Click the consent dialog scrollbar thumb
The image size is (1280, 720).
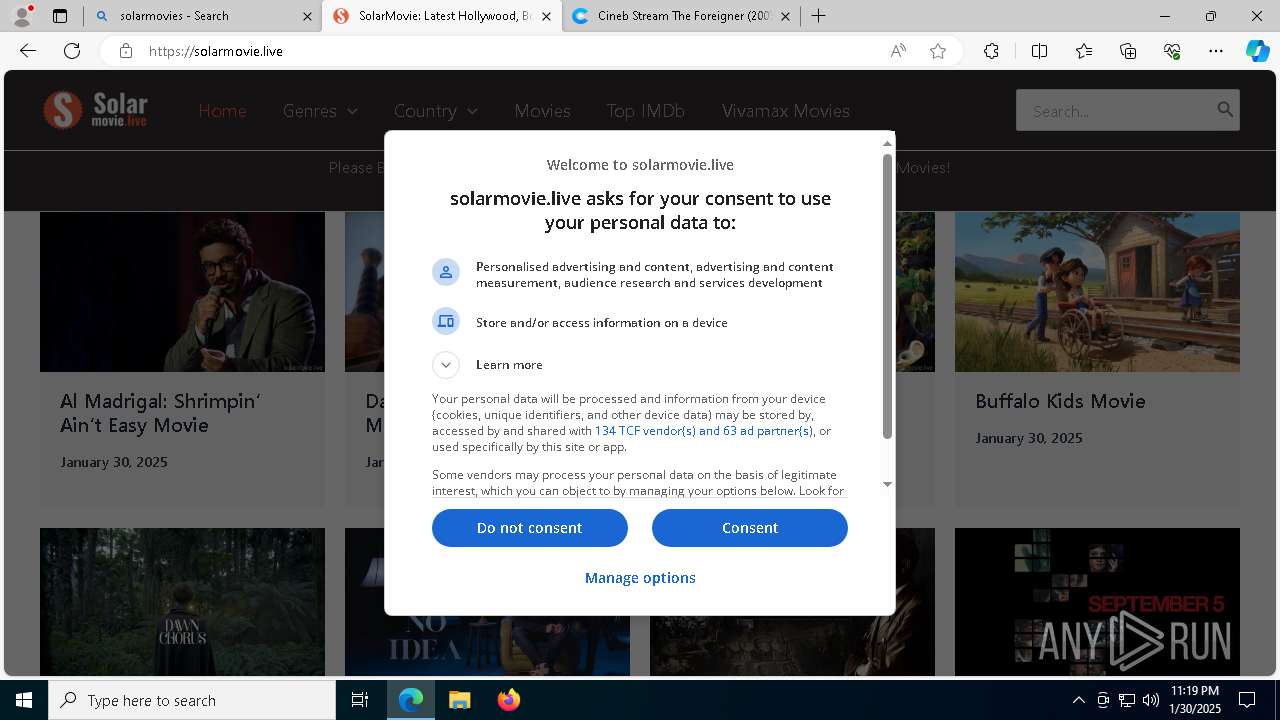887,295
